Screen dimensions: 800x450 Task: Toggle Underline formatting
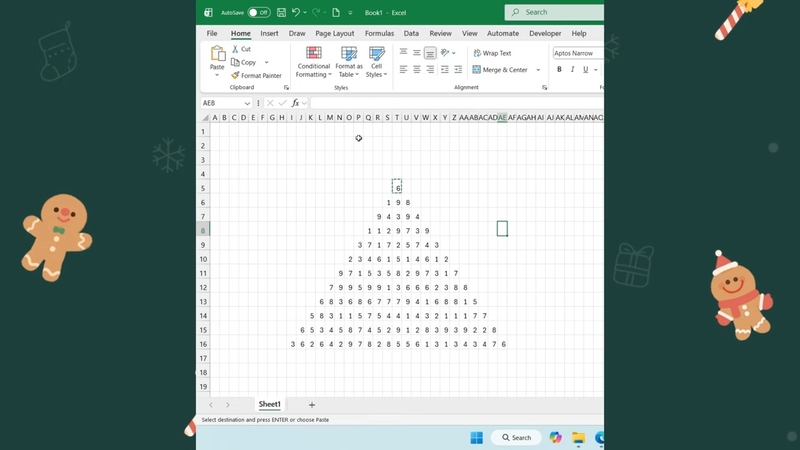point(586,69)
